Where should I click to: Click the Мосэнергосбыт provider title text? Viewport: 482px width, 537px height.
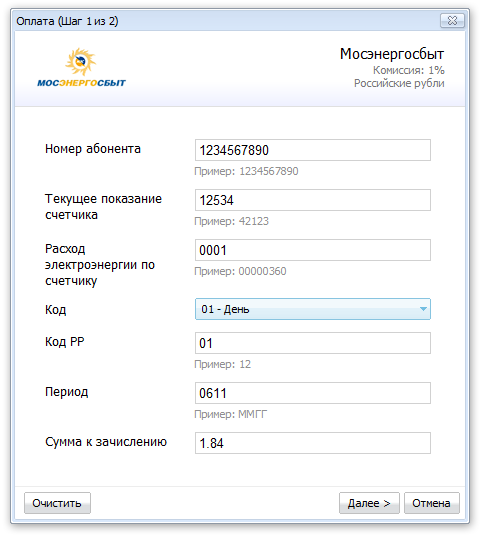pos(392,54)
